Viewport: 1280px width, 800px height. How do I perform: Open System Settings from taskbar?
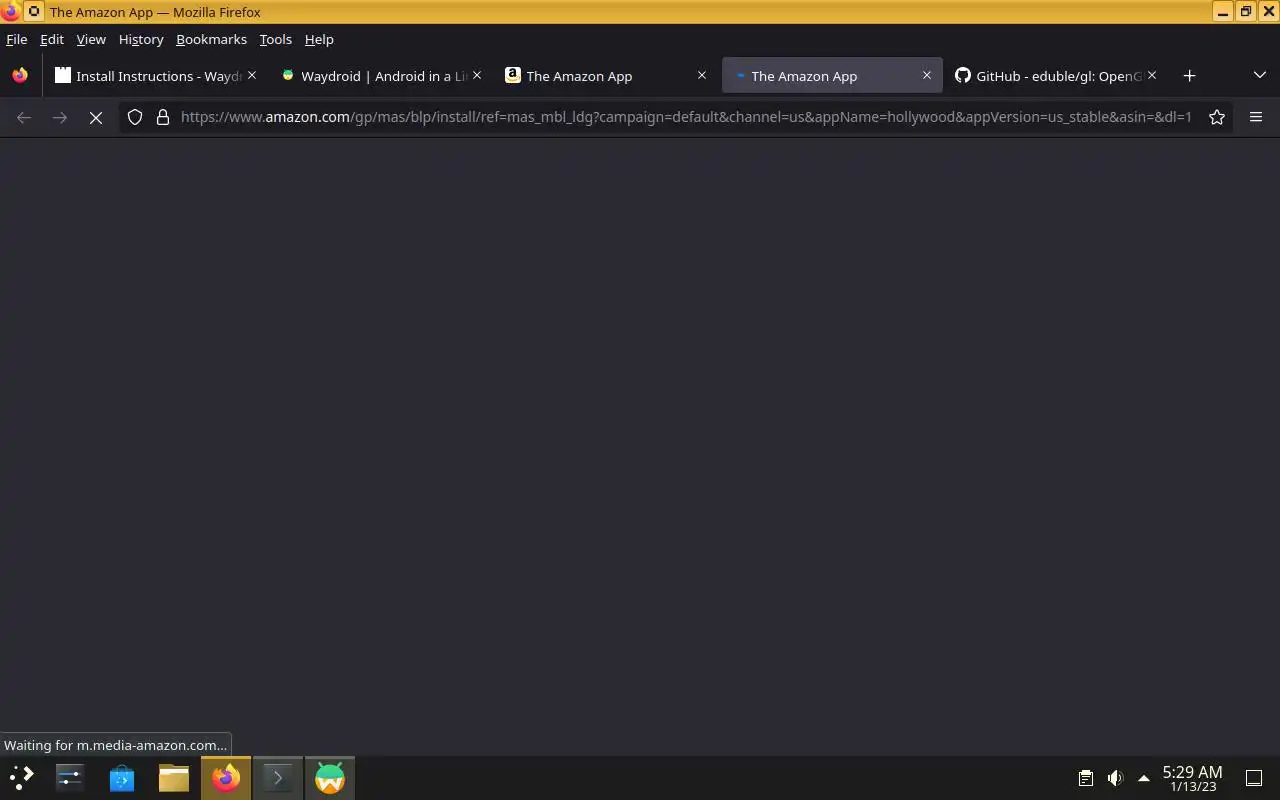tap(70, 777)
